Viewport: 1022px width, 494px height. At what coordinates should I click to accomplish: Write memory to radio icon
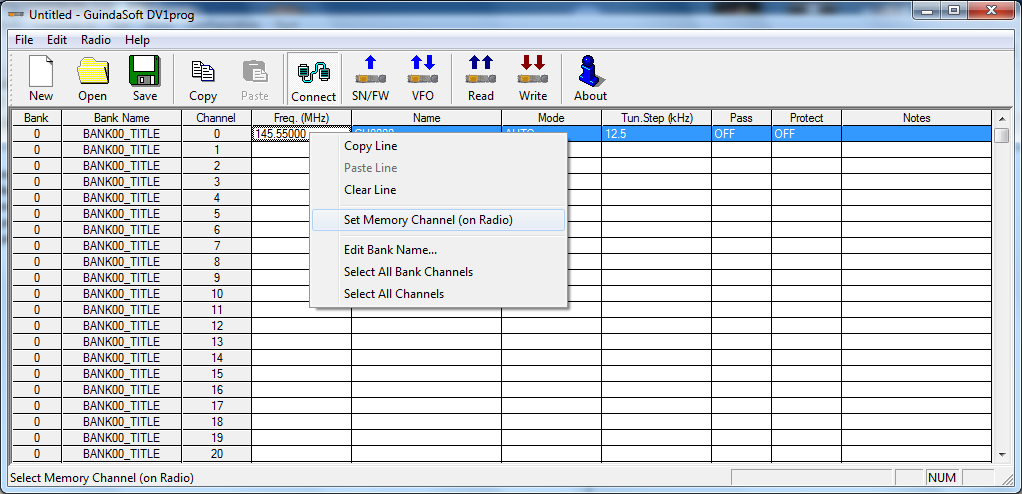[x=533, y=78]
